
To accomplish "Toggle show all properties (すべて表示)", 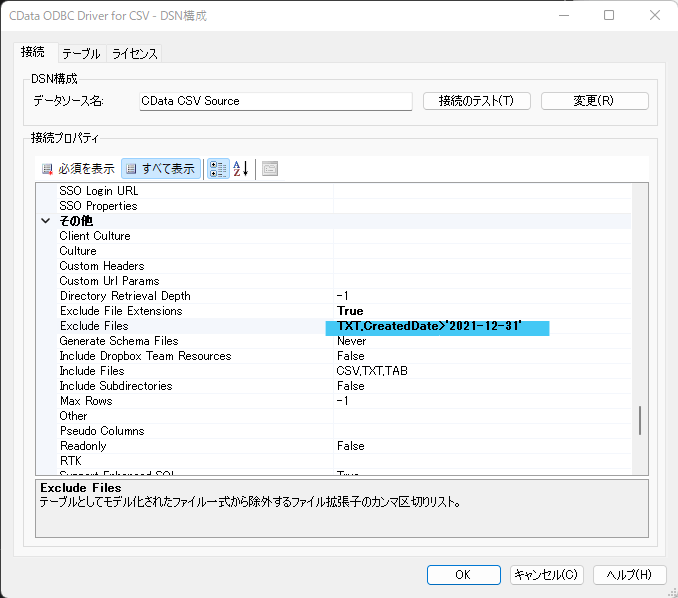I will coord(161,169).
